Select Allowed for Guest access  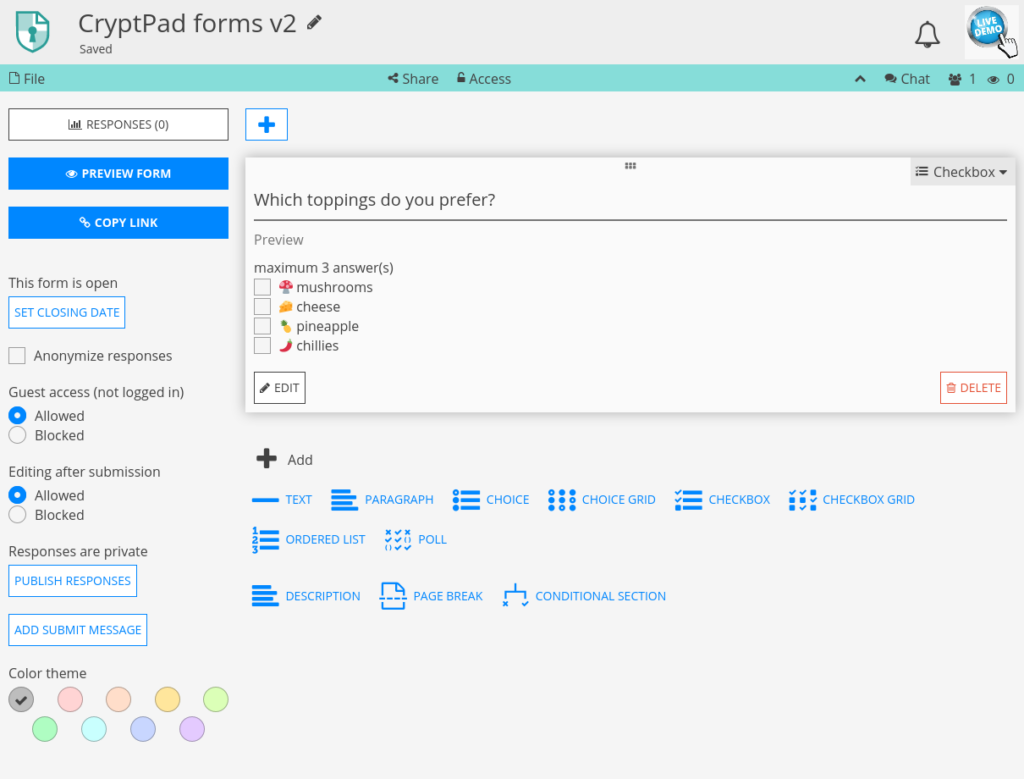18,415
